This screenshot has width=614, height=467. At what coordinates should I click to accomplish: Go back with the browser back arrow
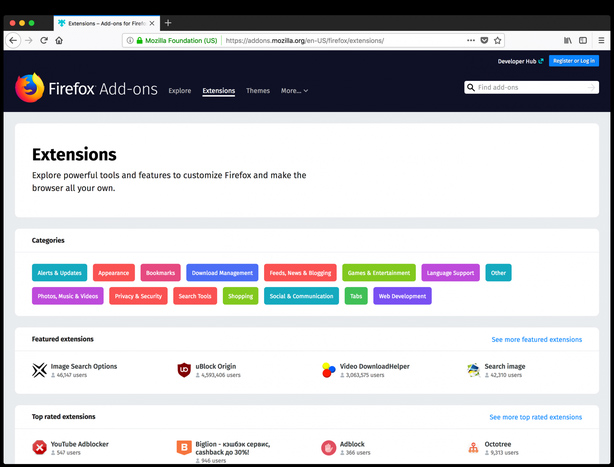point(13,40)
